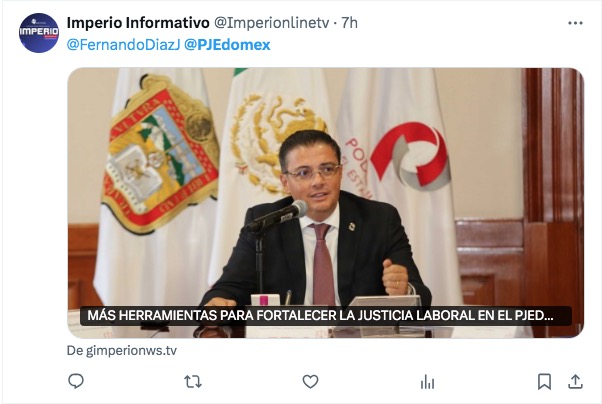The image size is (602, 404).
Task: Click the microphone in the card photo
Action: click(x=277, y=216)
